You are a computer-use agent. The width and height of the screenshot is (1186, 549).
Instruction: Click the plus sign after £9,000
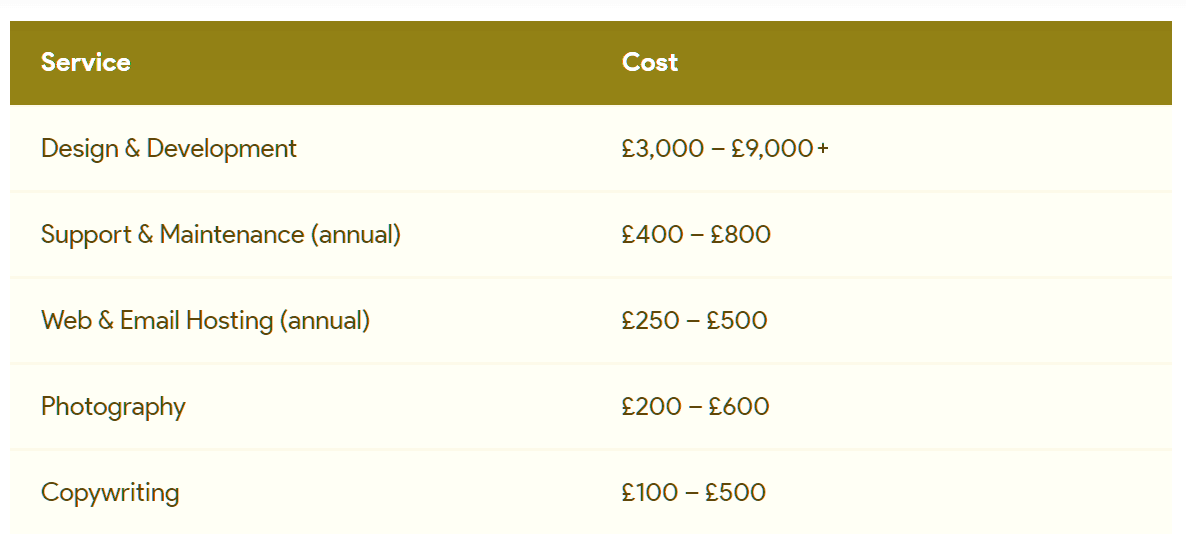coord(824,148)
